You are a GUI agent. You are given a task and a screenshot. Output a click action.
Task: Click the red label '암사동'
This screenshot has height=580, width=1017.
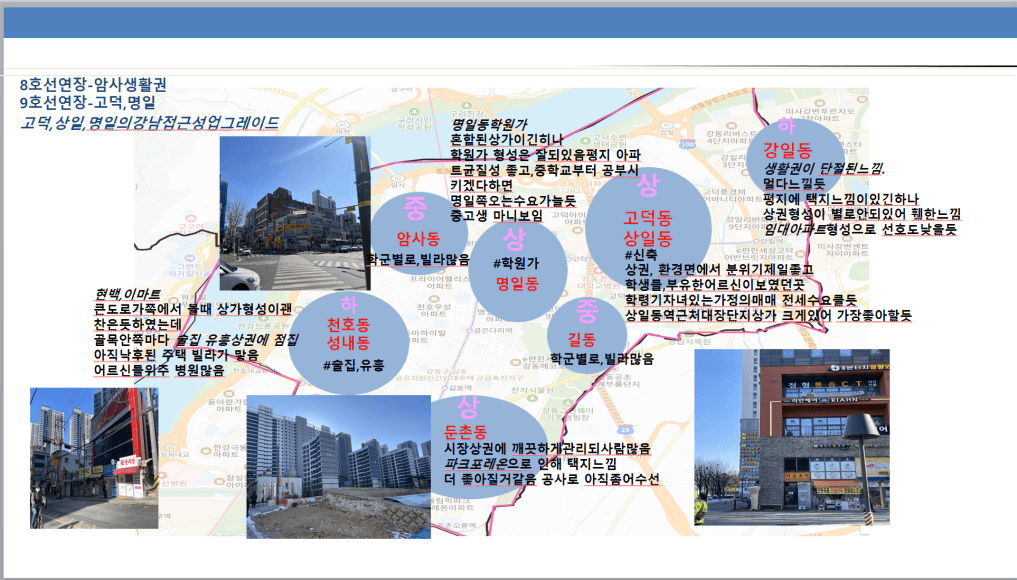[x=418, y=239]
